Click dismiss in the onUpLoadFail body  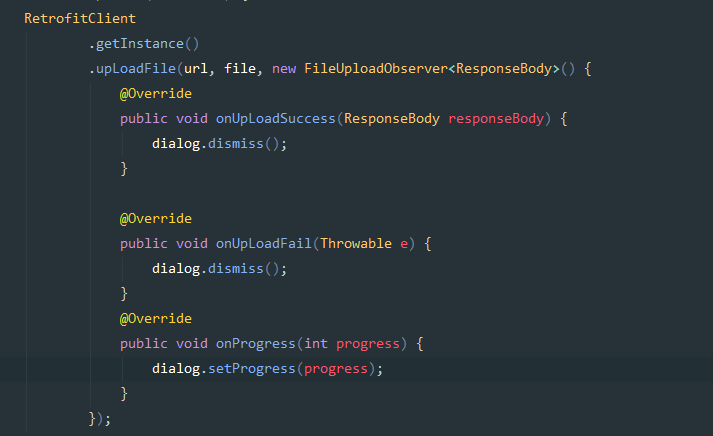(236, 269)
